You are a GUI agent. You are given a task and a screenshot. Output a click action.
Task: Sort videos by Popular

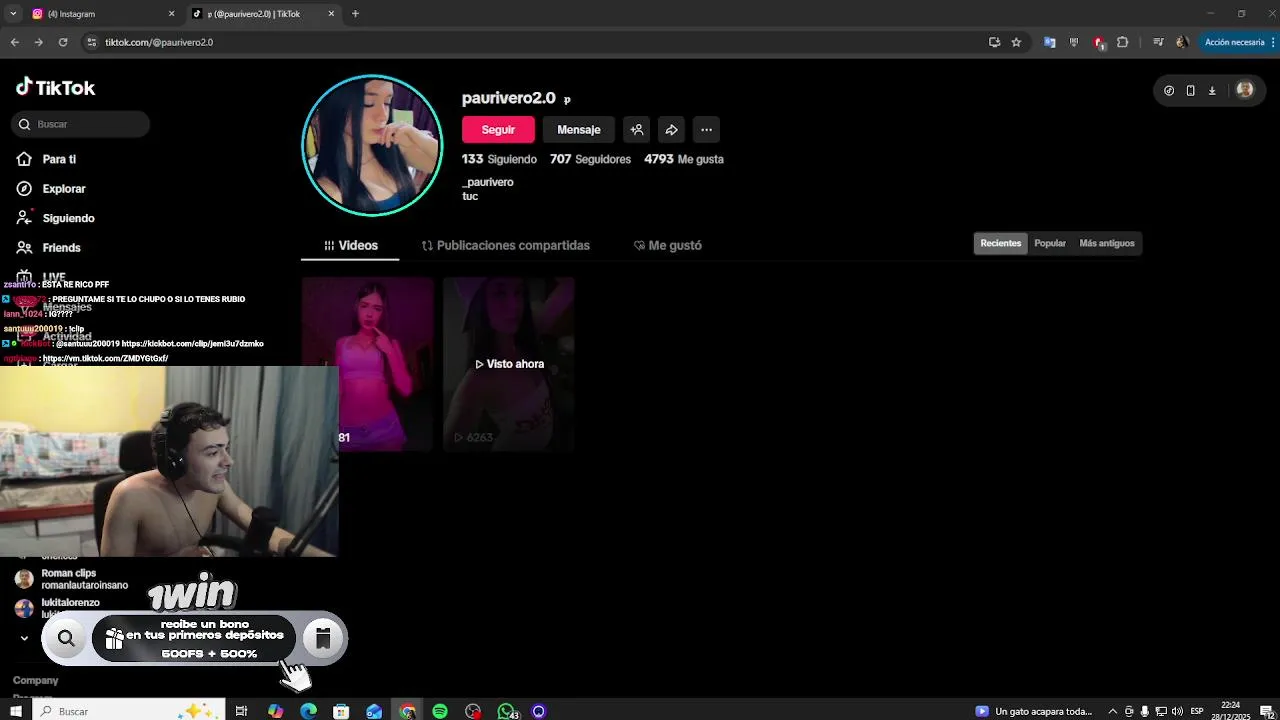tap(1050, 243)
